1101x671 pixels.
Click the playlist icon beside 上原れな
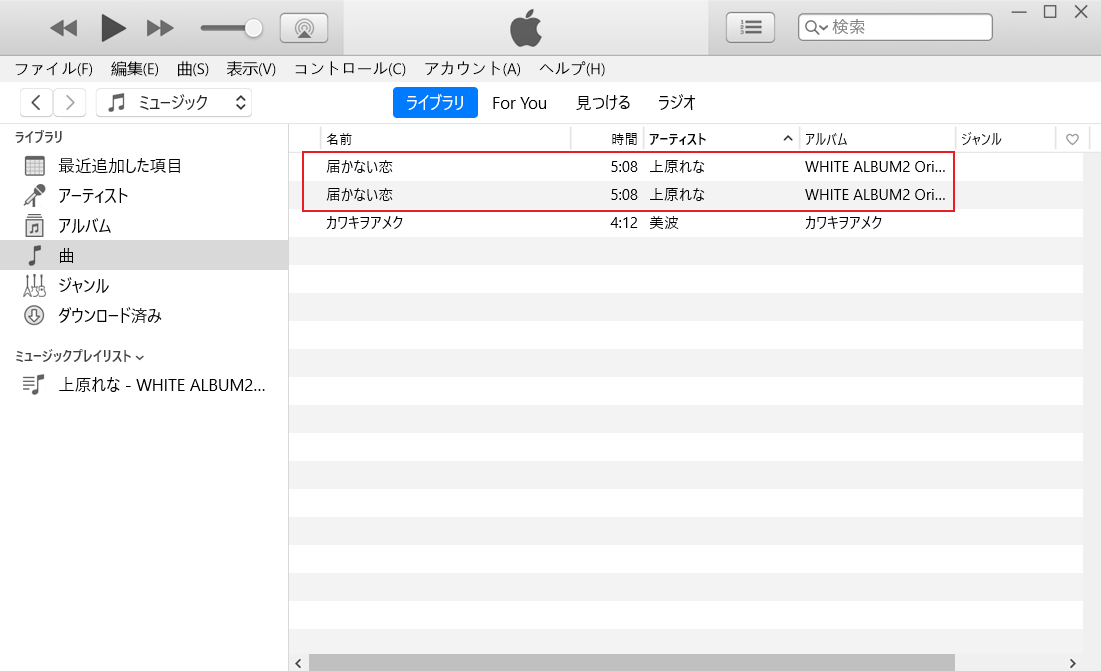coord(34,385)
